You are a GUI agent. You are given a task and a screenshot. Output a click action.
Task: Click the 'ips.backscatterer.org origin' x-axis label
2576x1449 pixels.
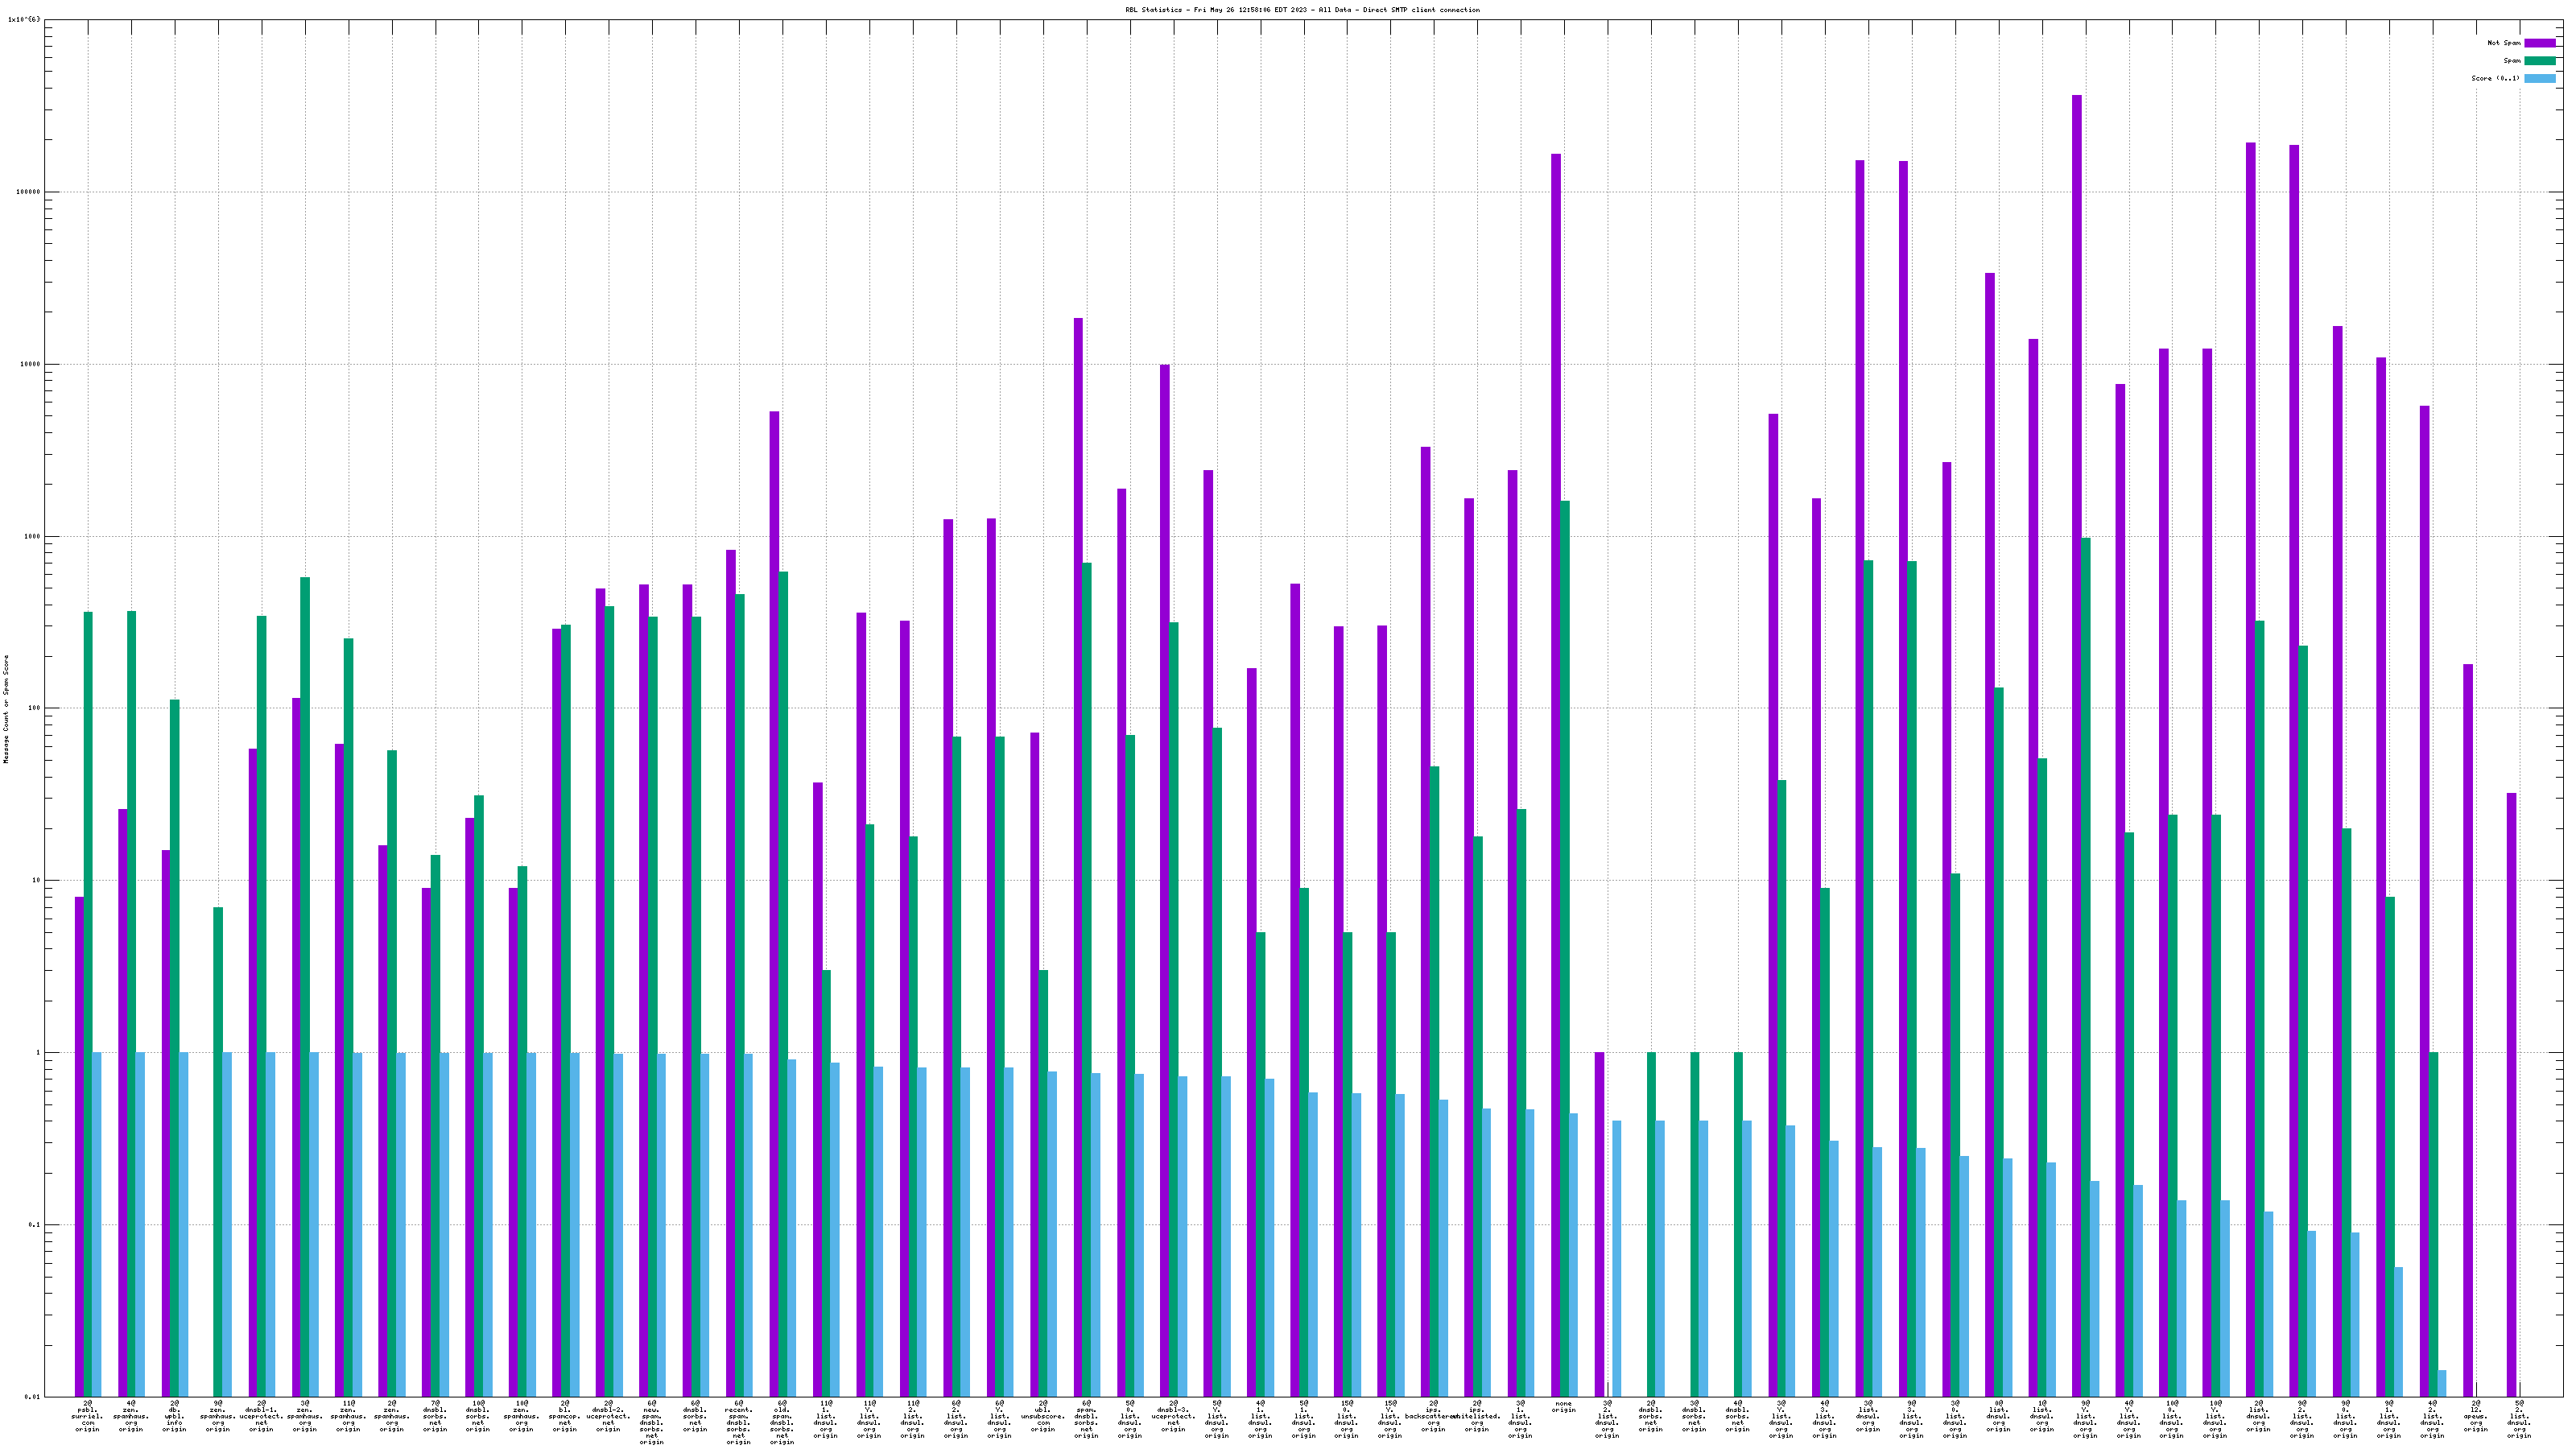pos(1433,1417)
